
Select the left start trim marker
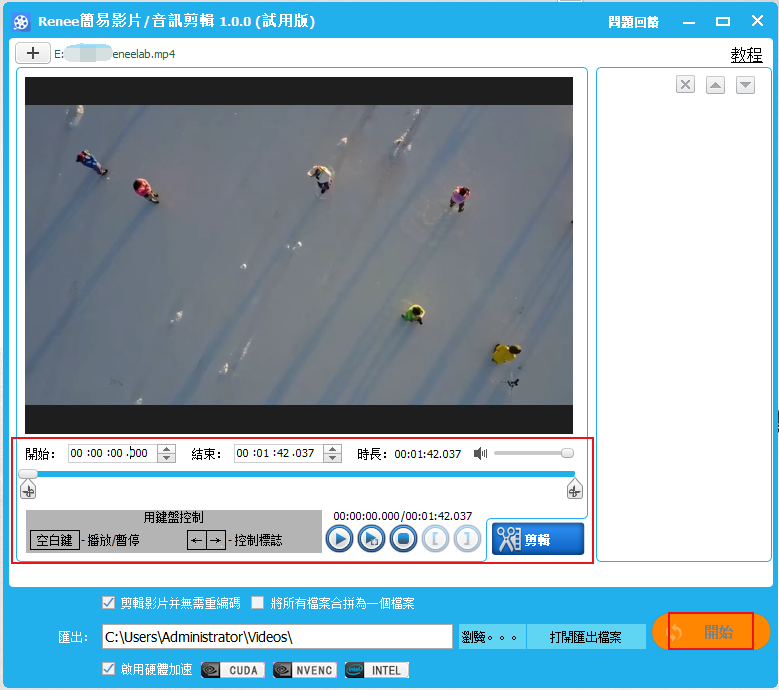click(28, 489)
